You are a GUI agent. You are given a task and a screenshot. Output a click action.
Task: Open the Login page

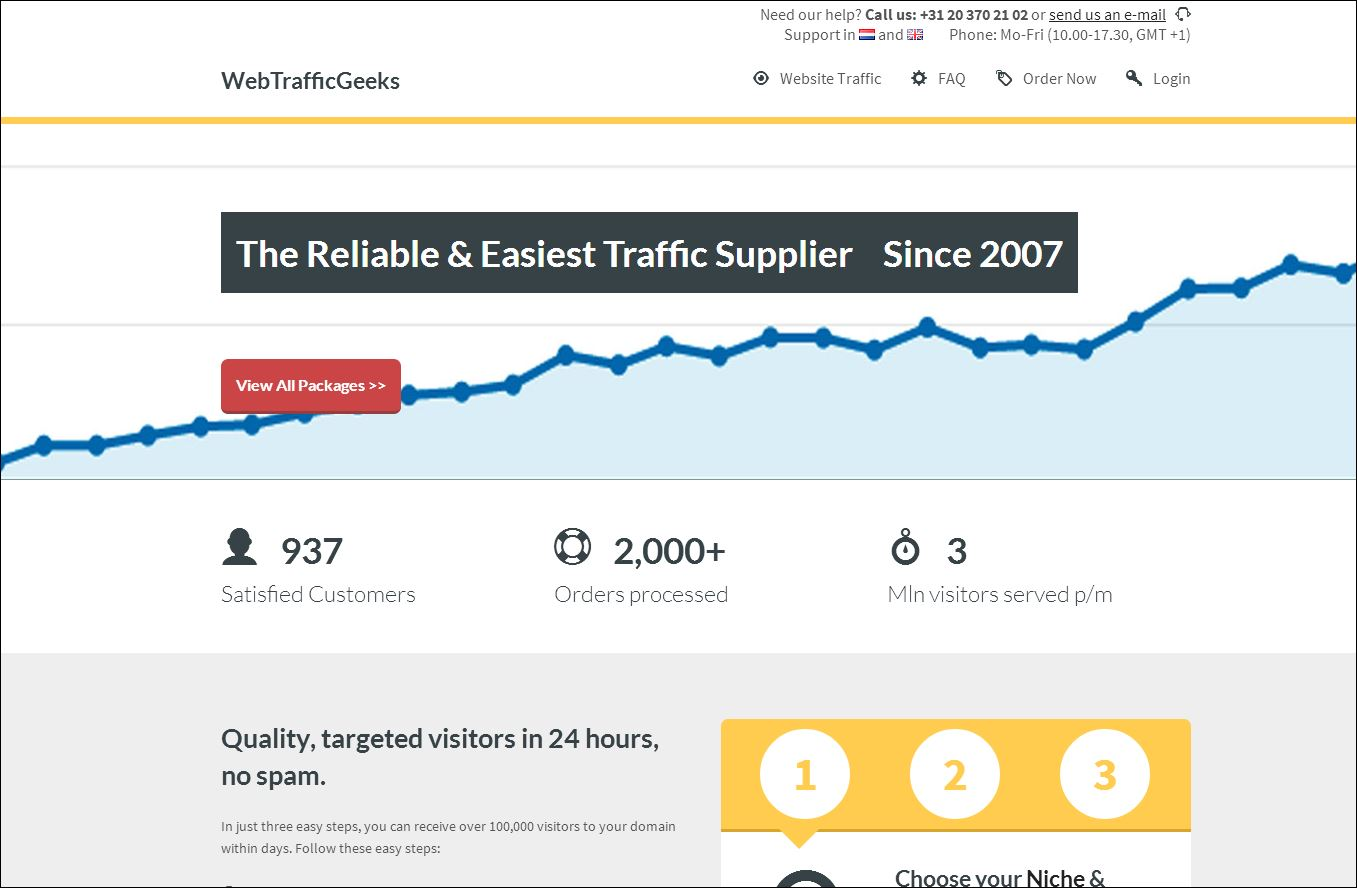1172,78
